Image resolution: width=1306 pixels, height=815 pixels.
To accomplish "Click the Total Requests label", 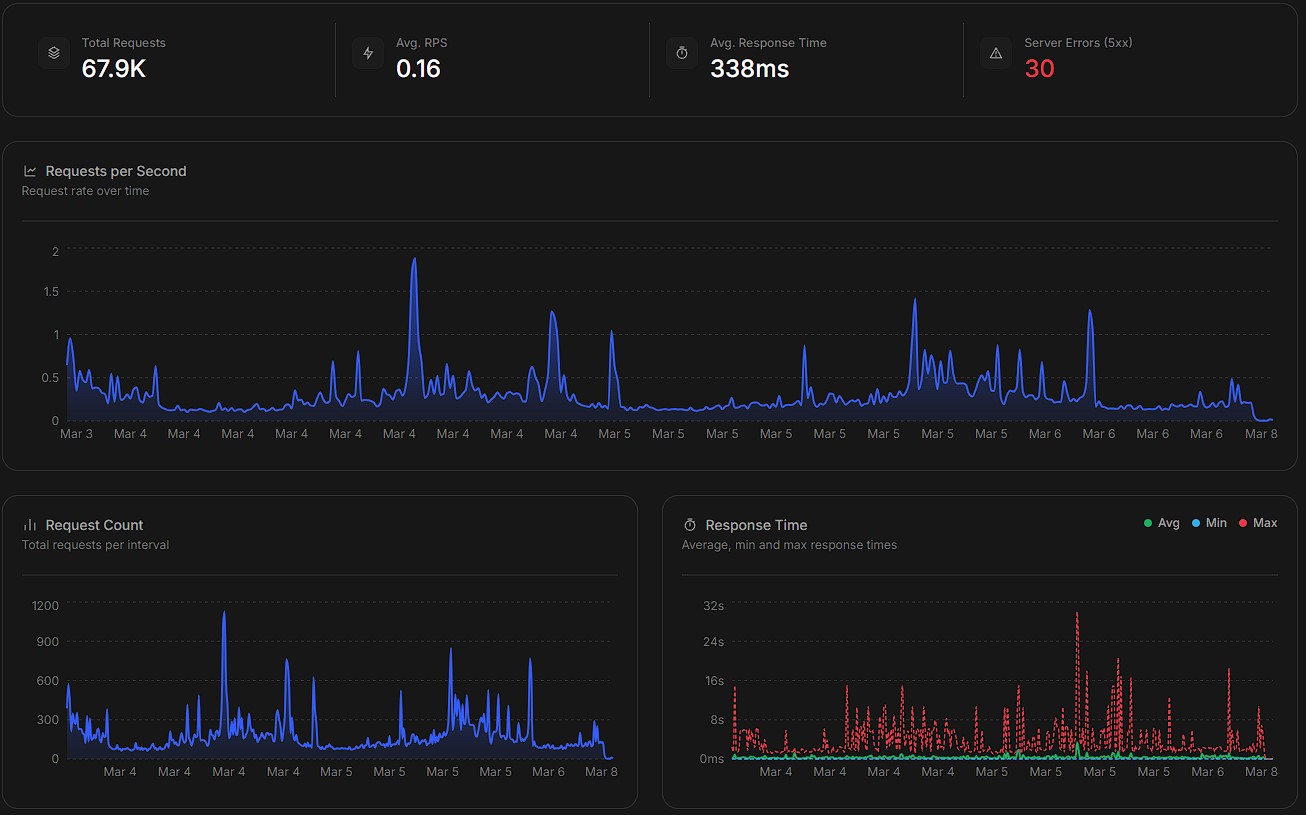I will [x=124, y=43].
